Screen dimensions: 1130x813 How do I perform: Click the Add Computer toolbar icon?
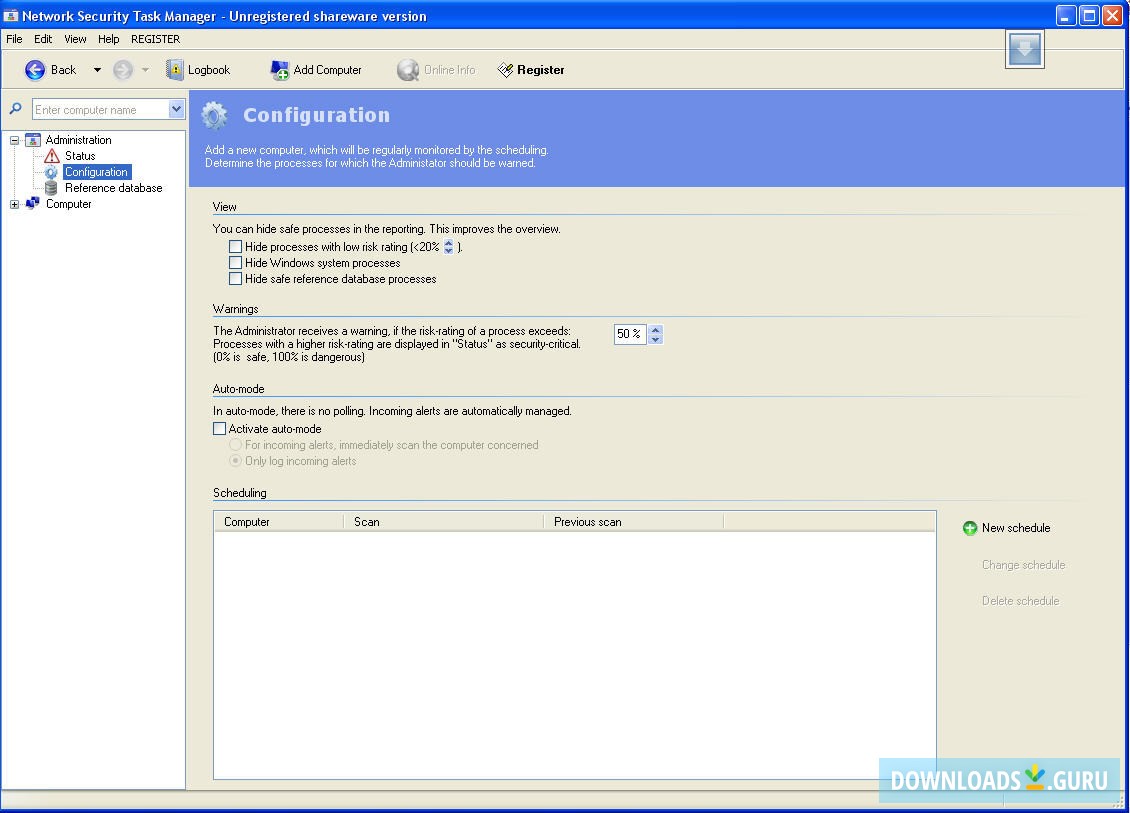(x=279, y=70)
